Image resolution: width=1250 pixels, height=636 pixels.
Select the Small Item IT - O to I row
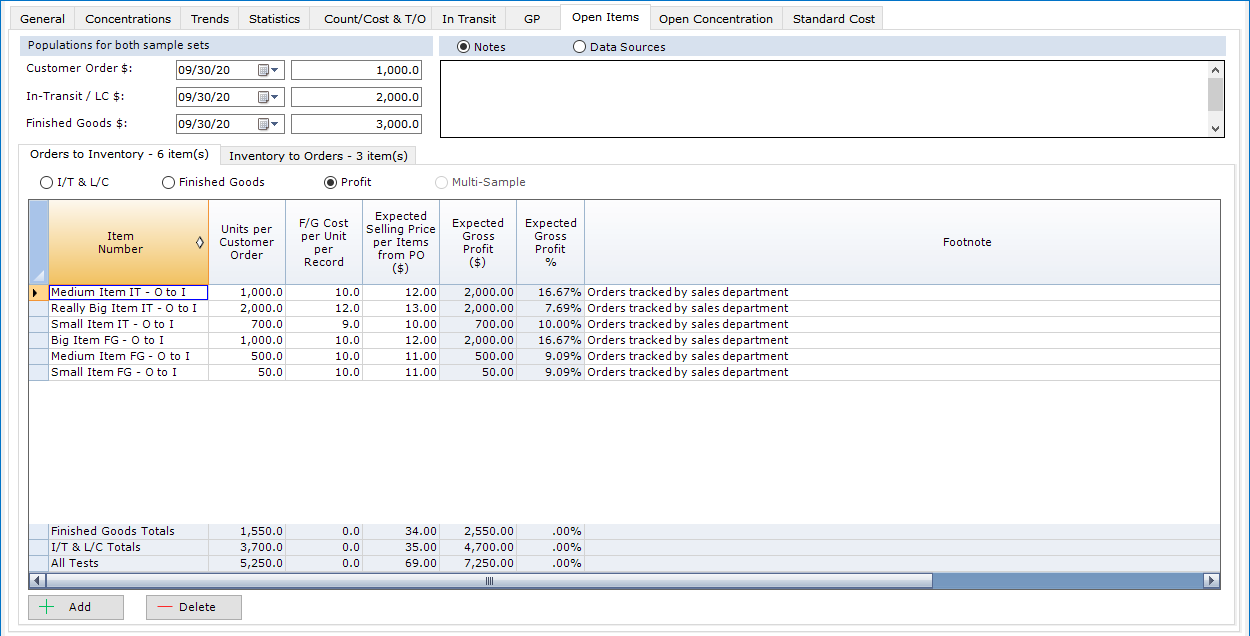coord(110,324)
